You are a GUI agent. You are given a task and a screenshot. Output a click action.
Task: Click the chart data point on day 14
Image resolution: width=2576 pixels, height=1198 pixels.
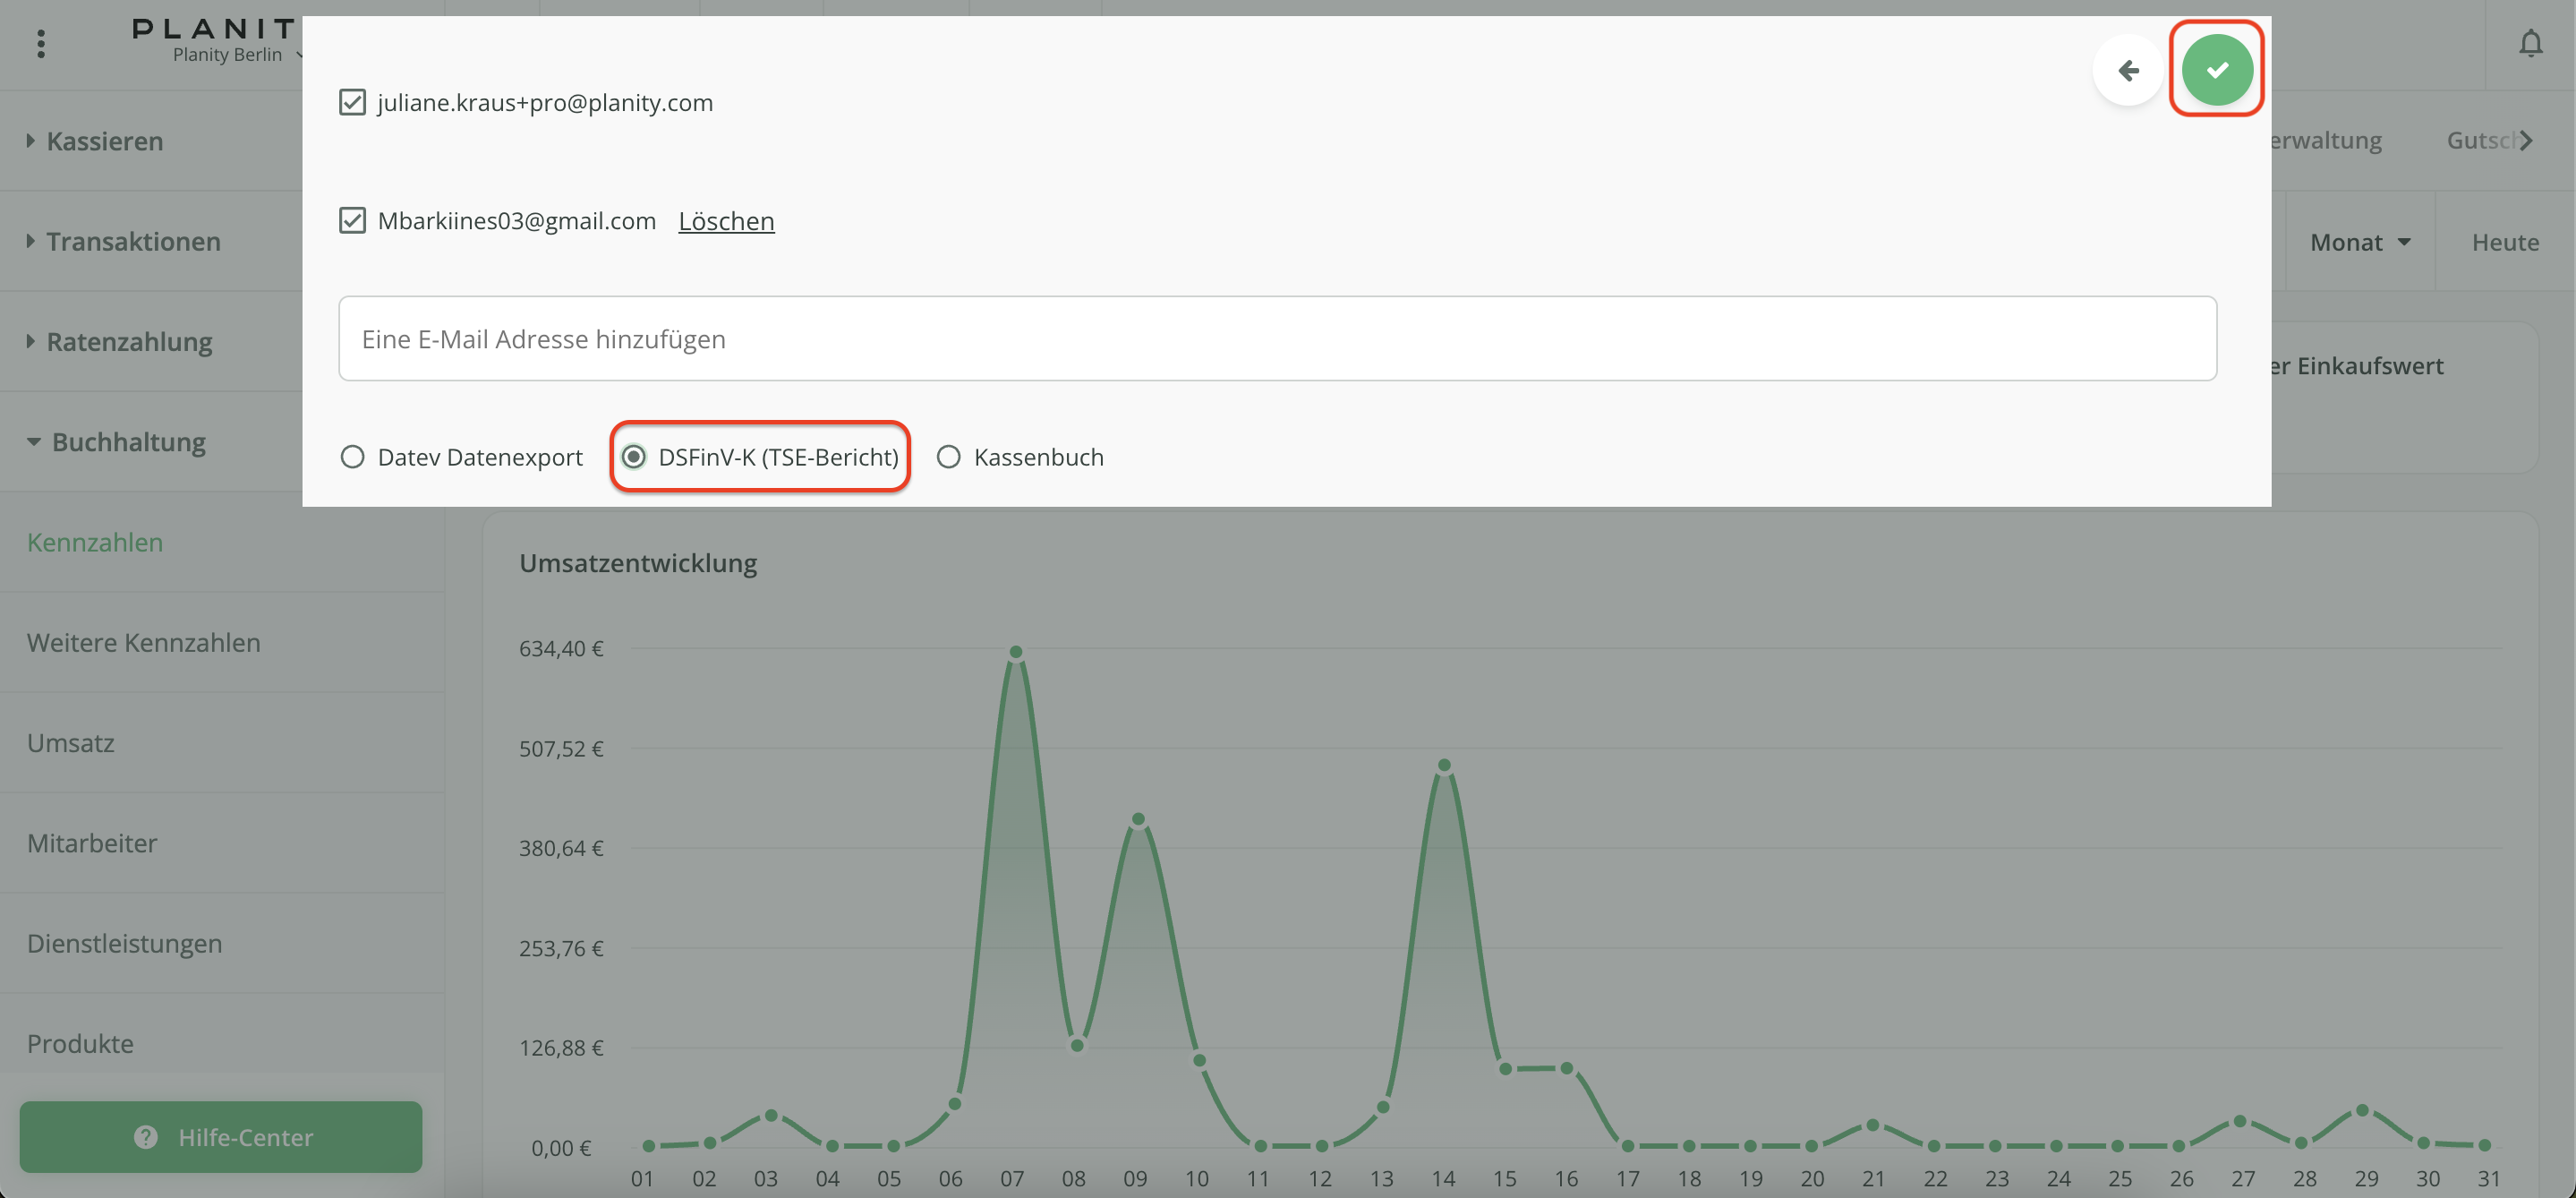(x=1444, y=765)
